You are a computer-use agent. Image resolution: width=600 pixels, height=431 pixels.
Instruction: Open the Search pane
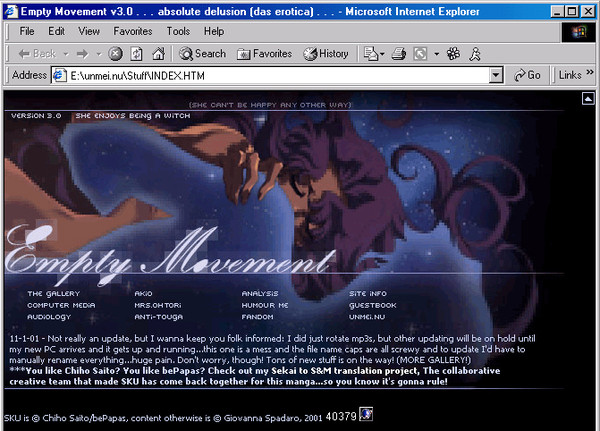[202, 54]
